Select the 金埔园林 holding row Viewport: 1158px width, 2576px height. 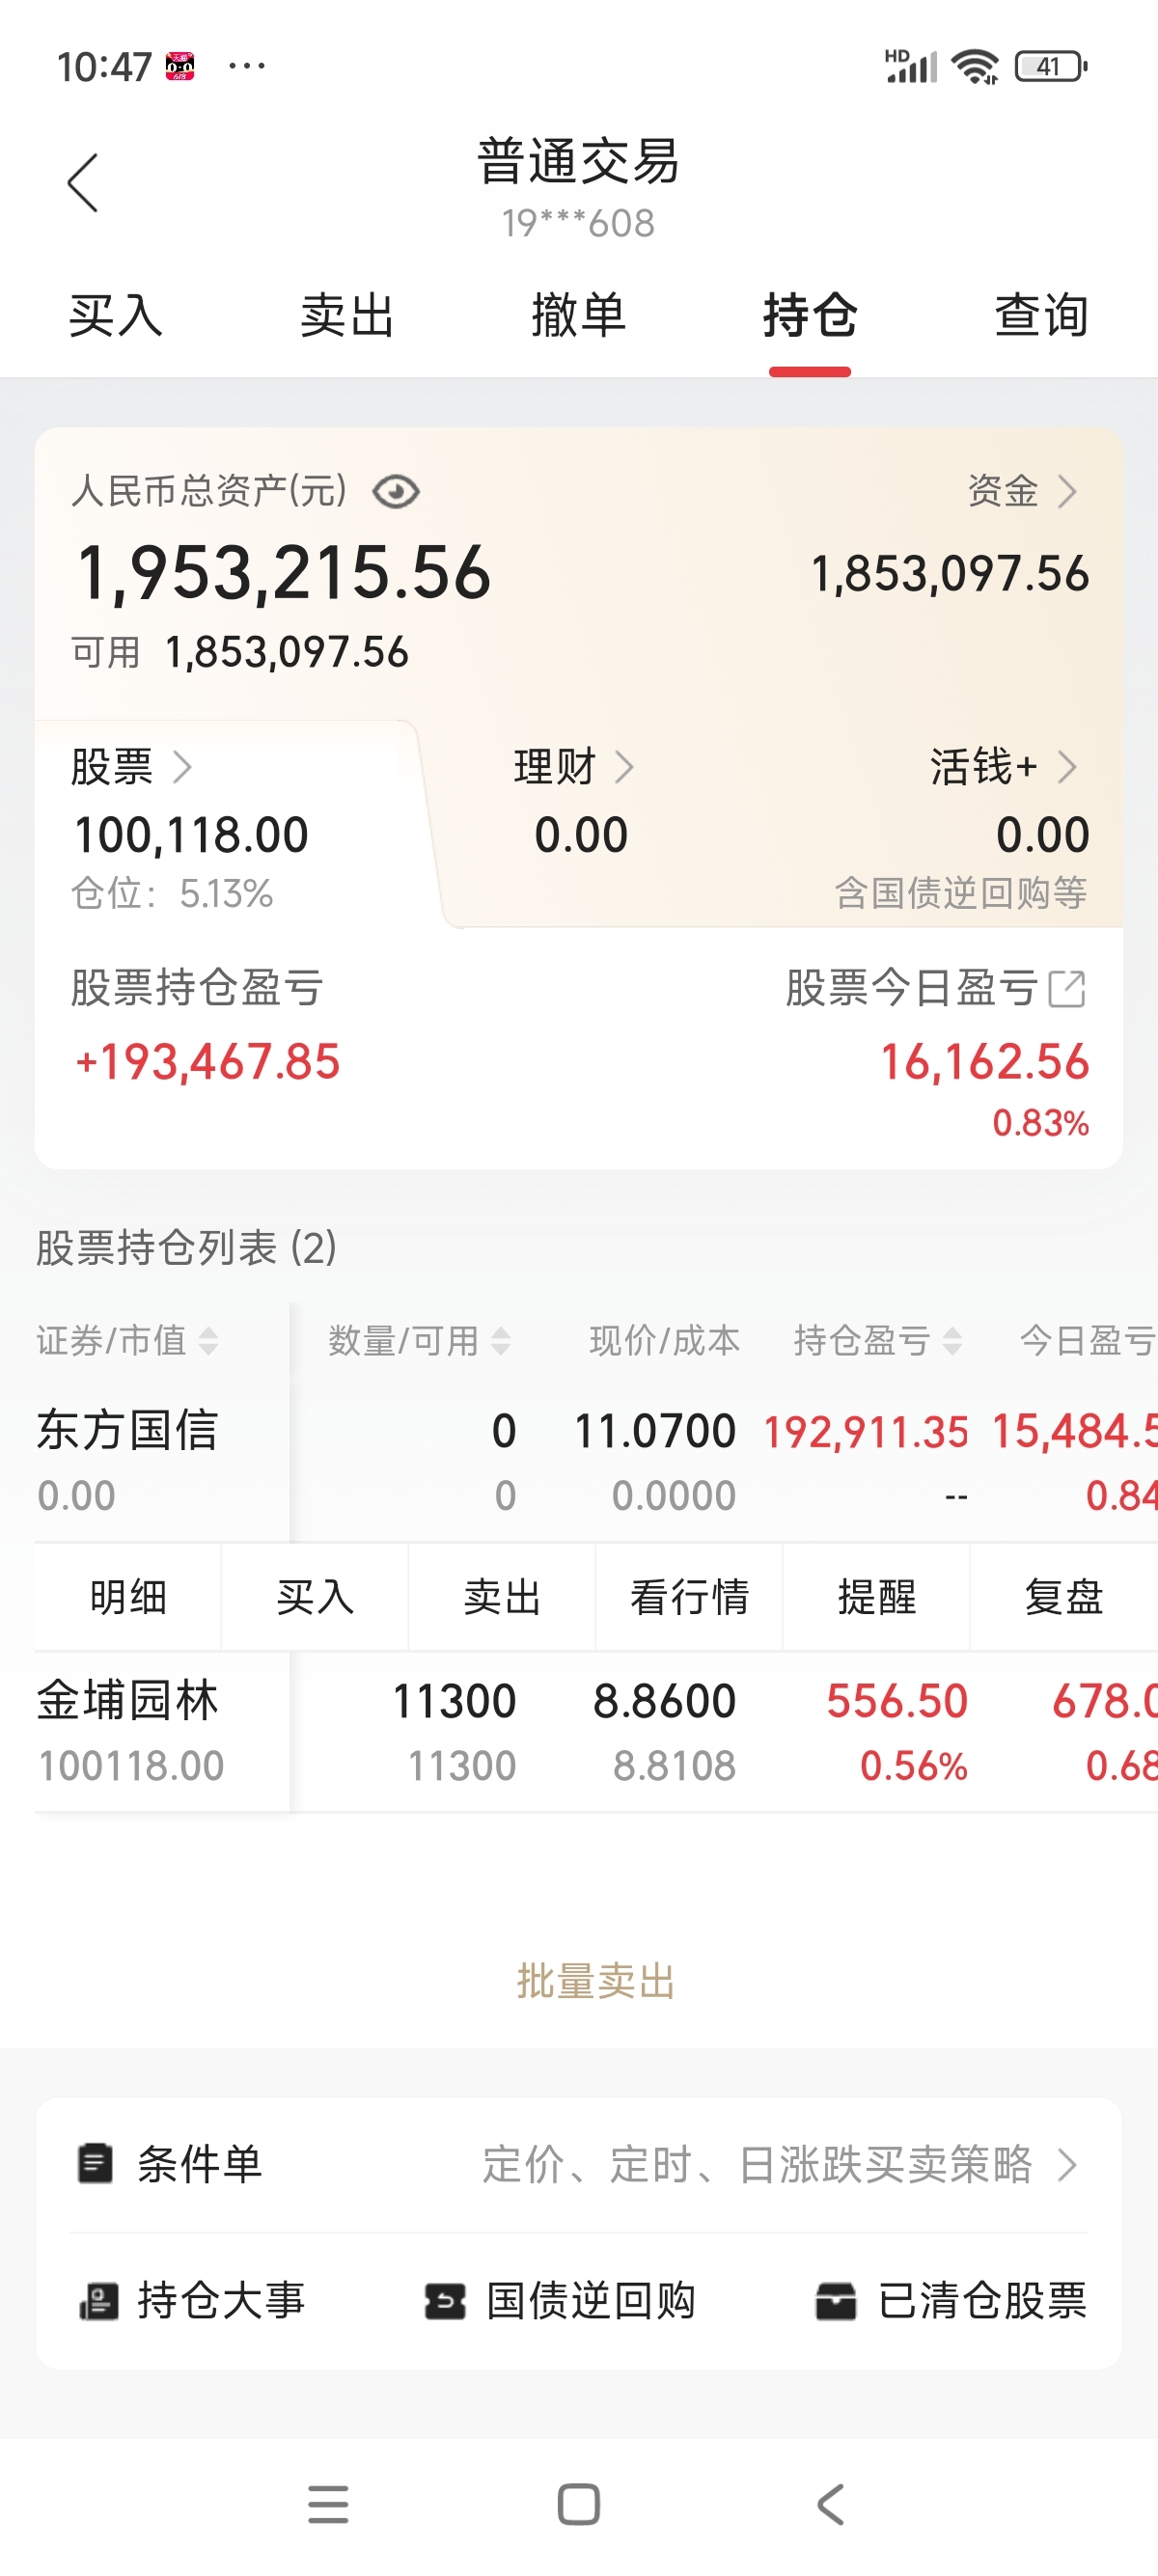[596, 1732]
